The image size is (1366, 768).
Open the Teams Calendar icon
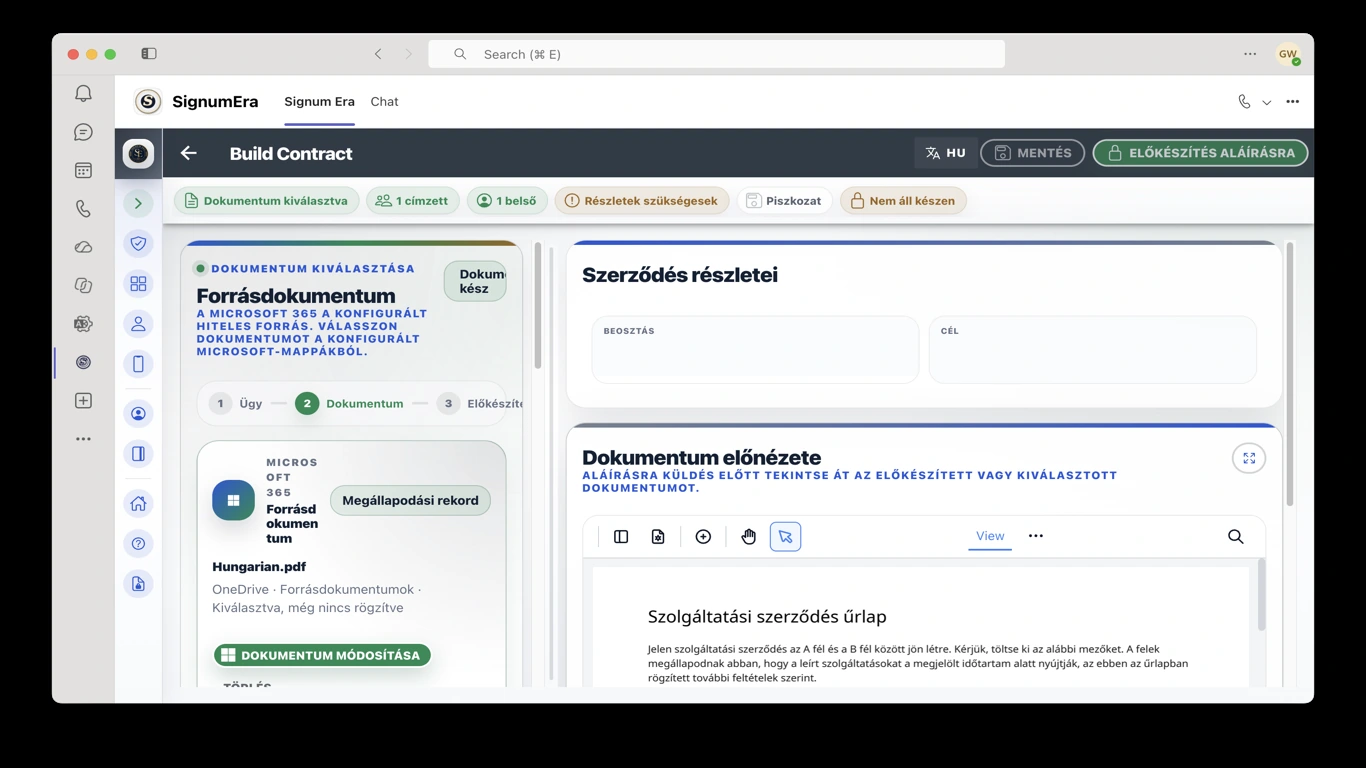point(83,171)
